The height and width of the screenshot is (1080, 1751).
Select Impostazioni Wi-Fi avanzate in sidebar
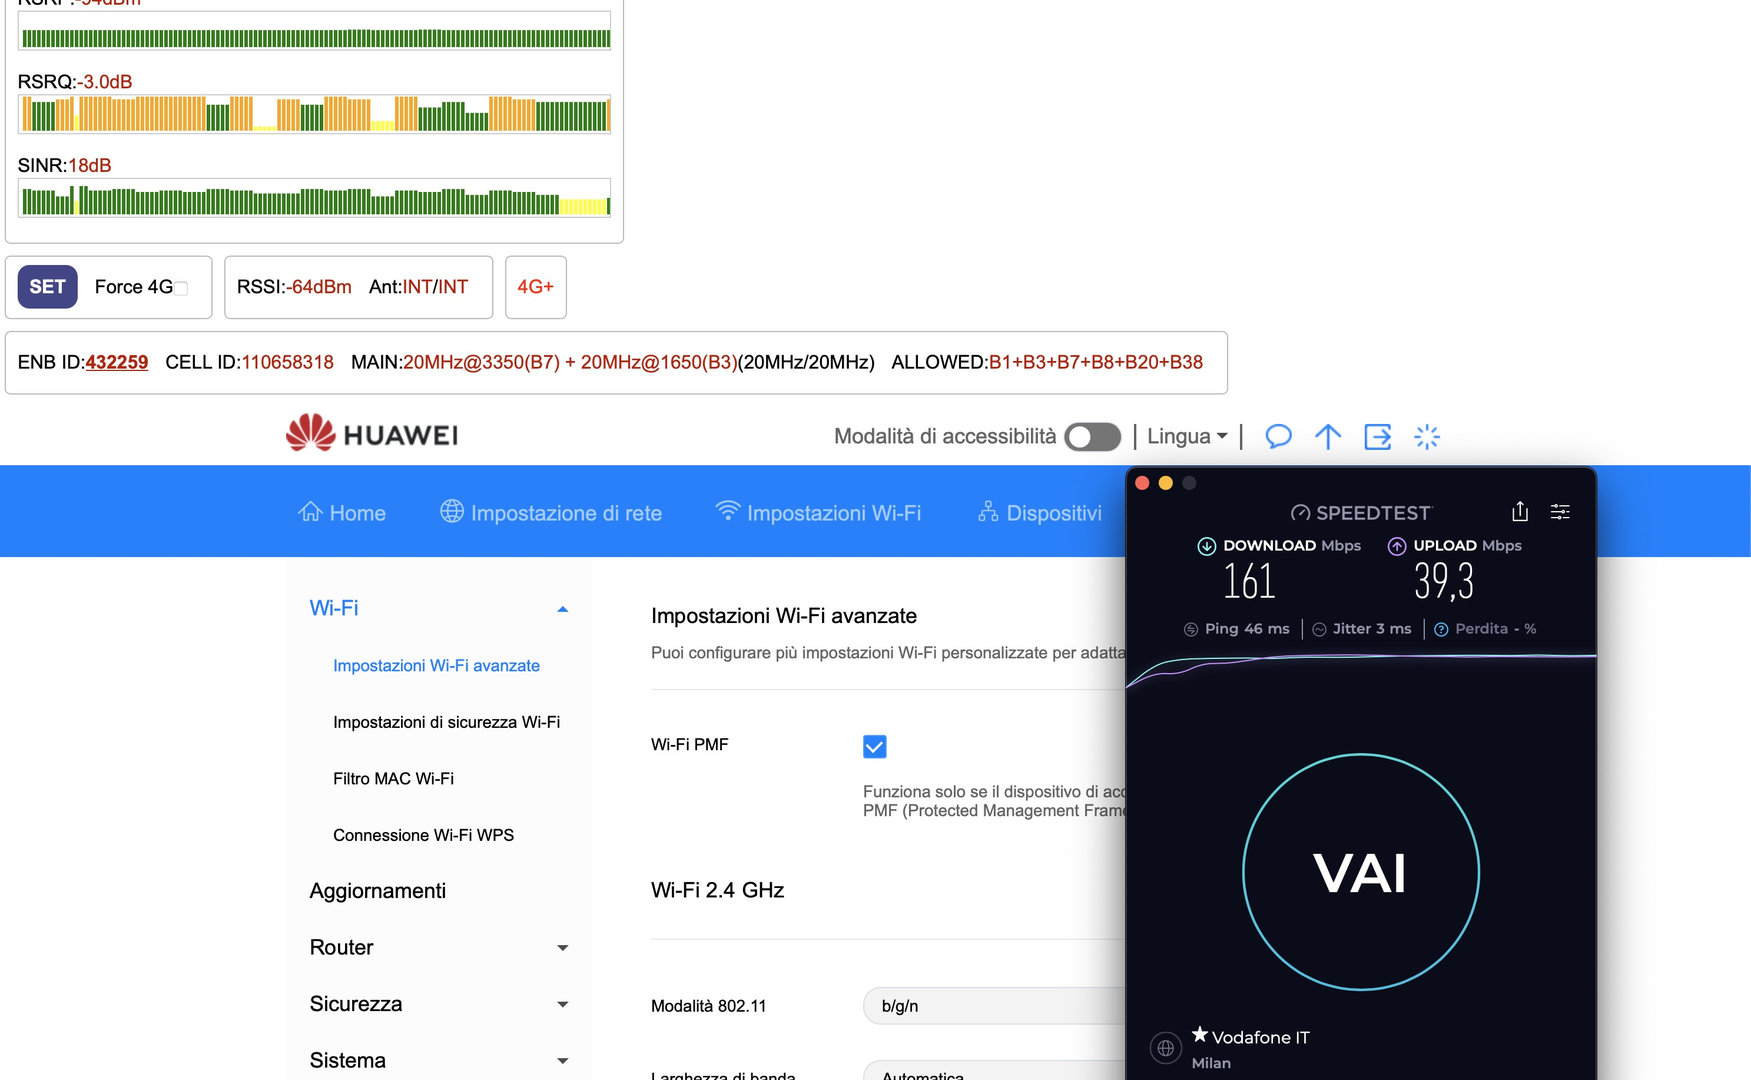436,665
